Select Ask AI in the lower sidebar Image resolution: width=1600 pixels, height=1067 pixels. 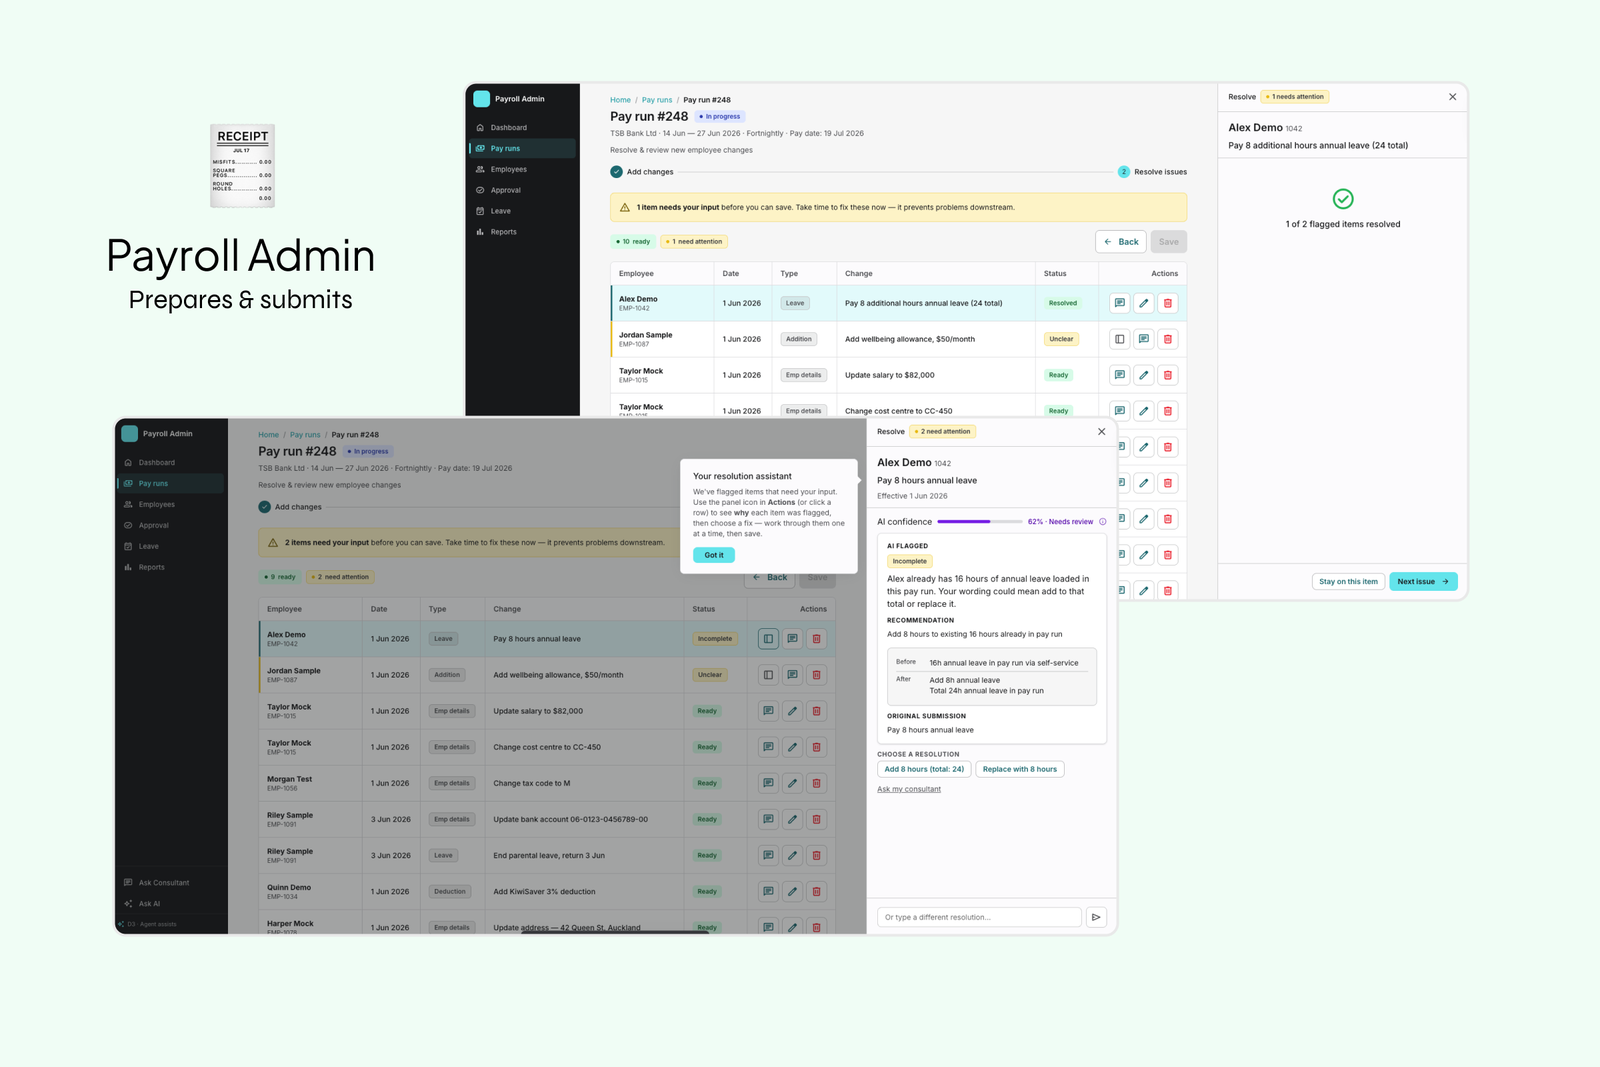[x=171, y=903]
